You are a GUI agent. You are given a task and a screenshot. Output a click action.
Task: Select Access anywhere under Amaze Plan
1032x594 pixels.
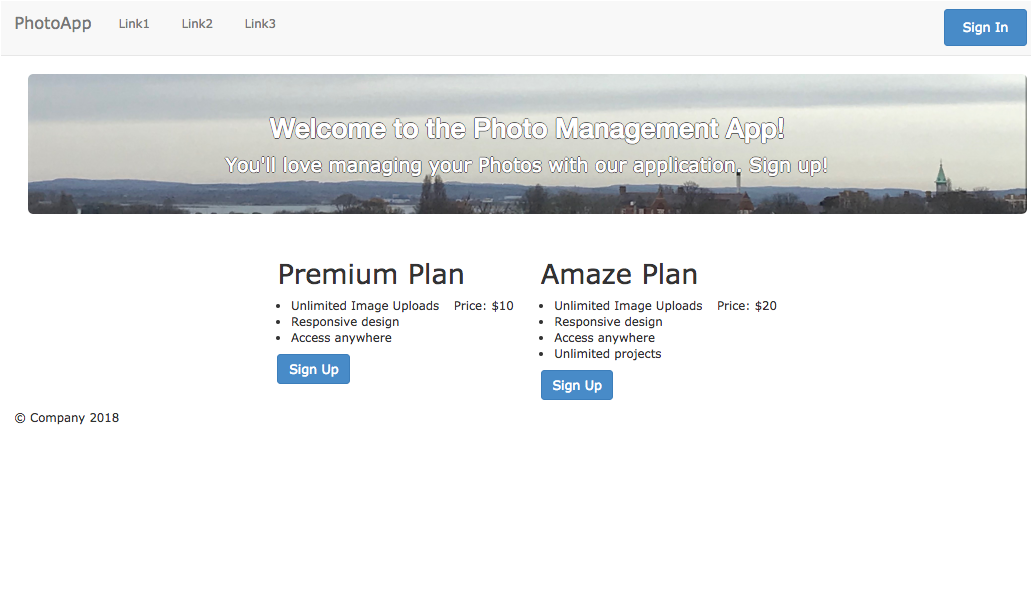click(x=604, y=338)
